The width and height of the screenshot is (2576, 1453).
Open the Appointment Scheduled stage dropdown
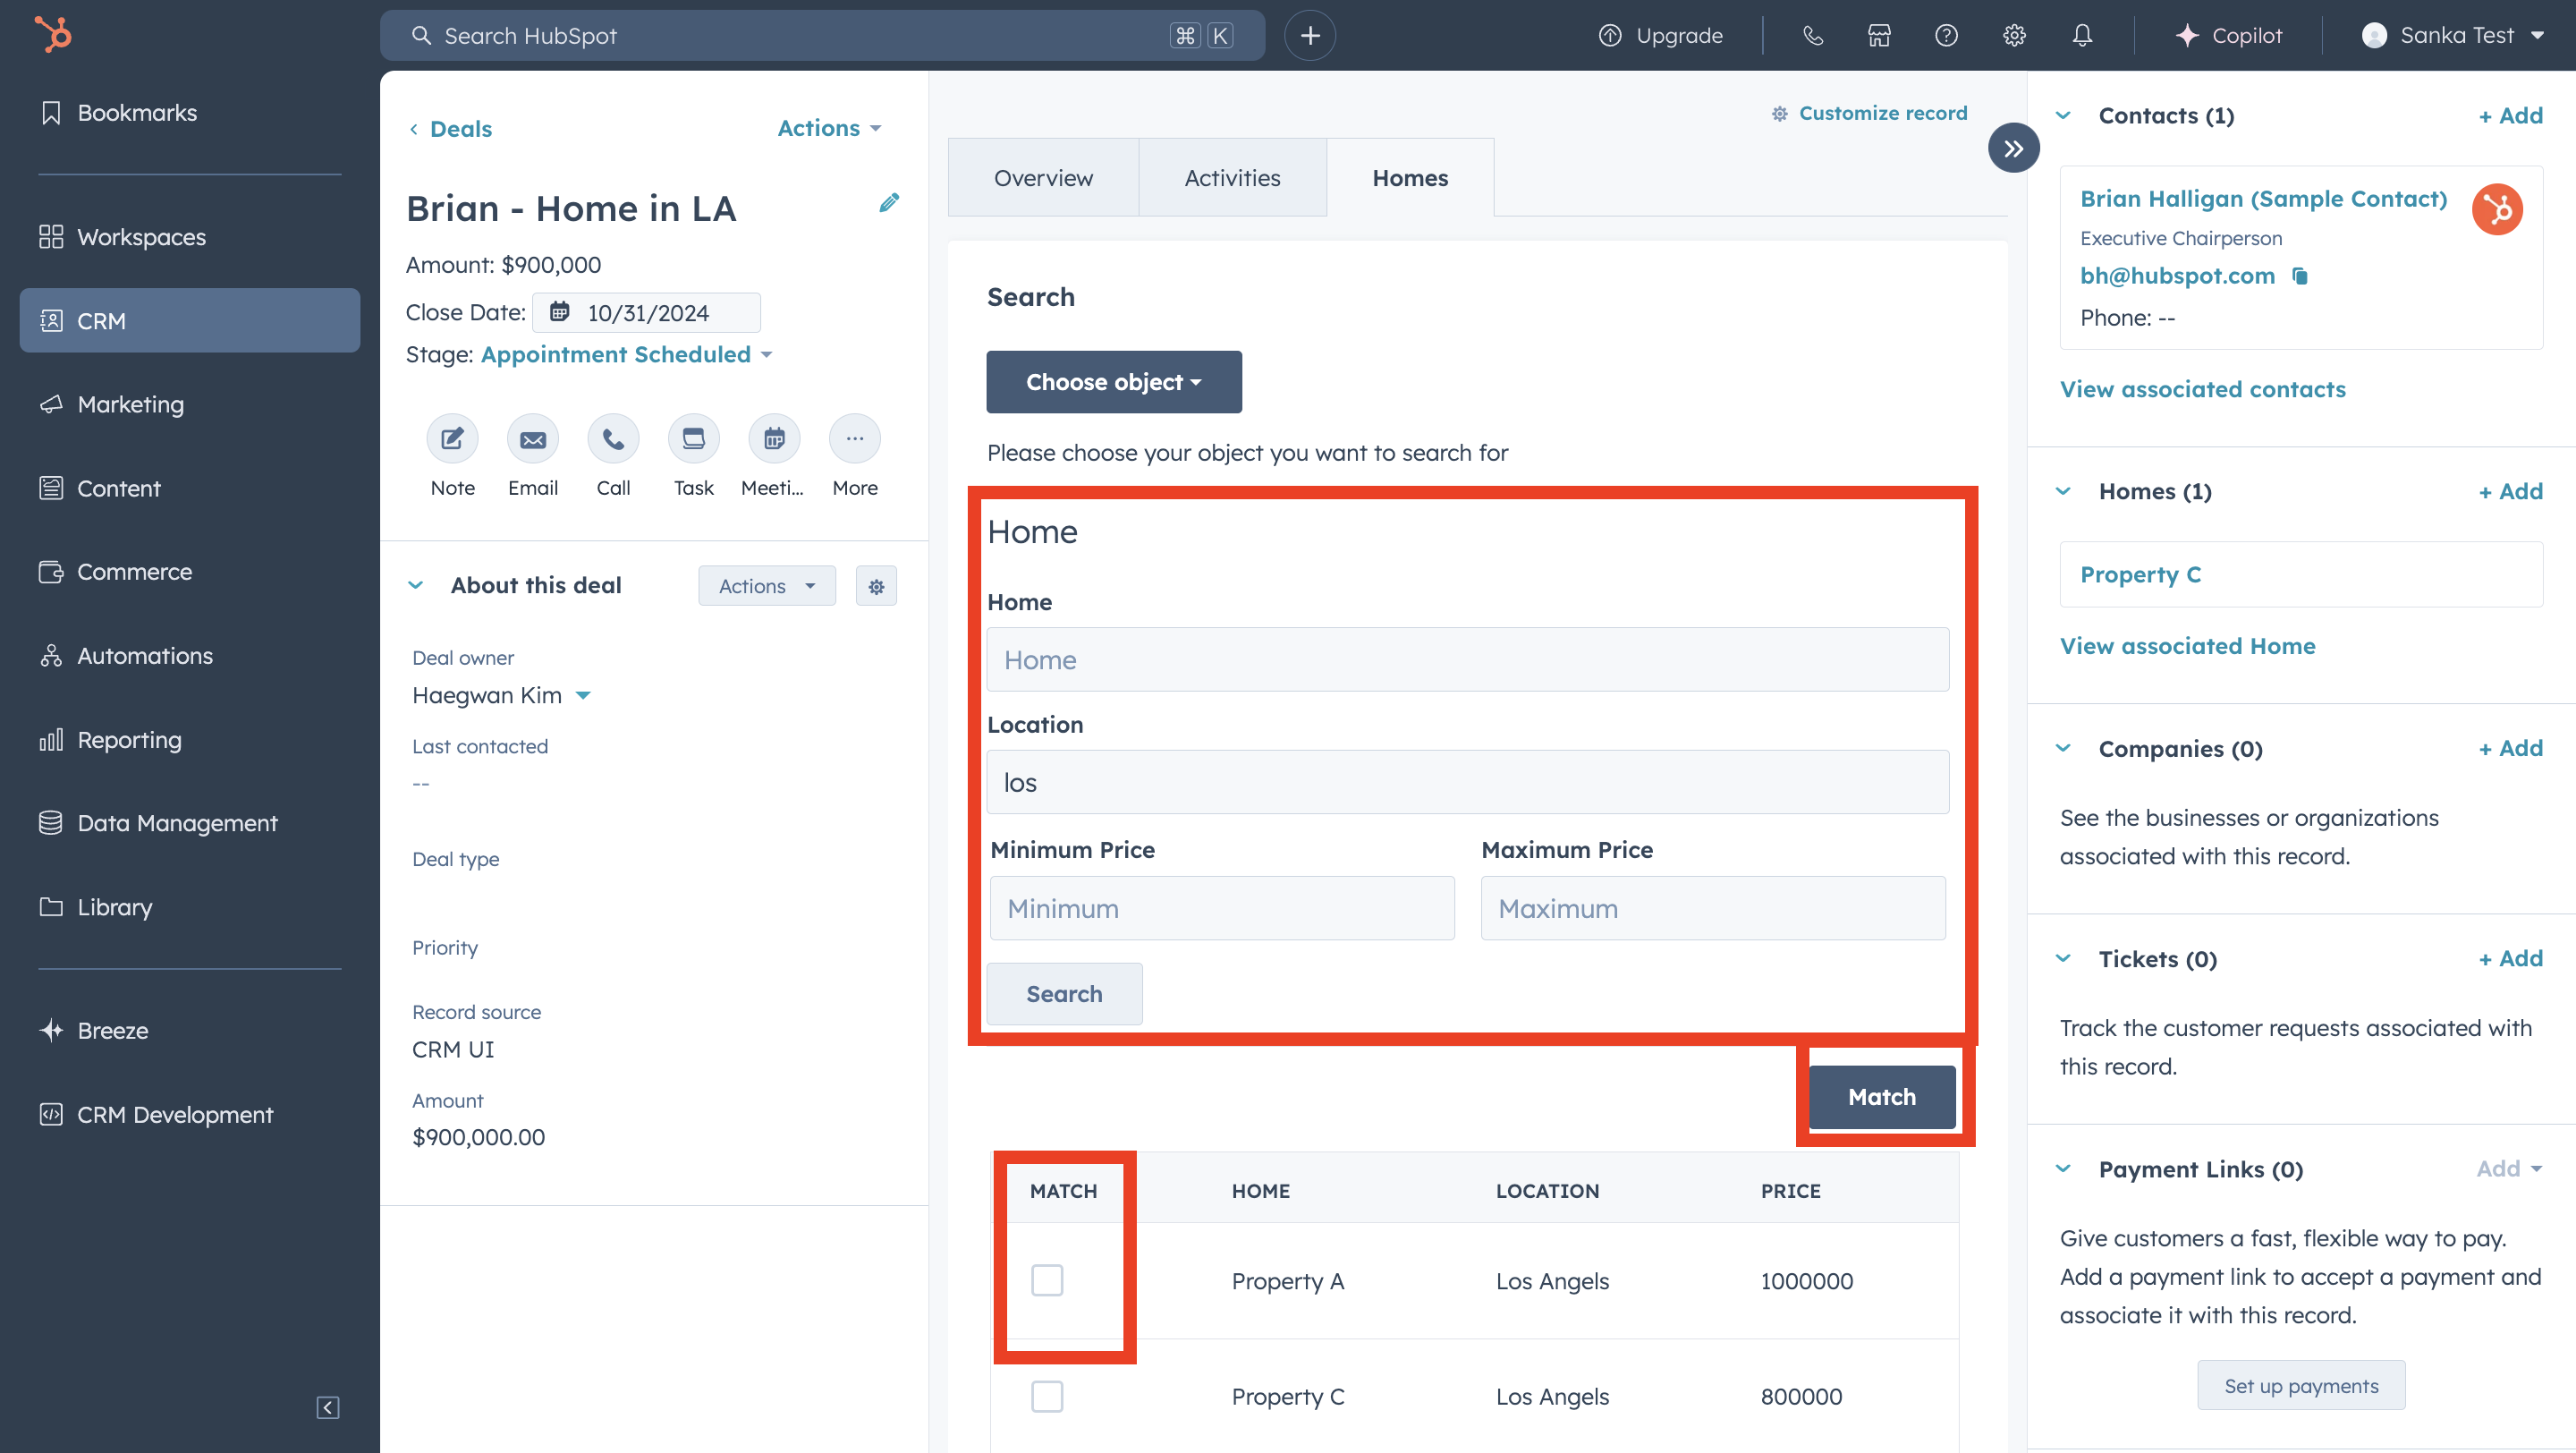pyautogui.click(x=626, y=355)
